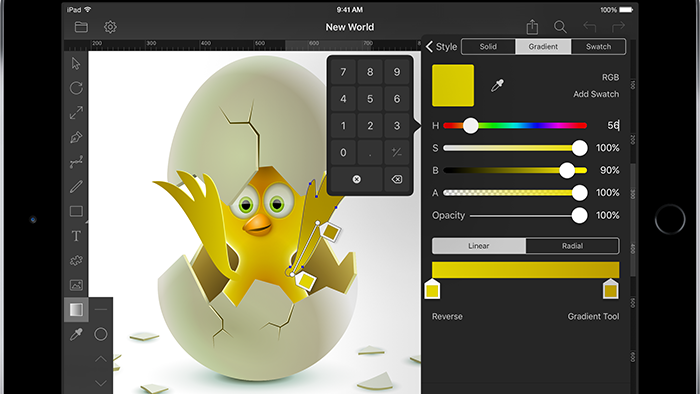The height and width of the screenshot is (394, 700).
Task: Click the Saturation 100% value
Action: point(608,148)
